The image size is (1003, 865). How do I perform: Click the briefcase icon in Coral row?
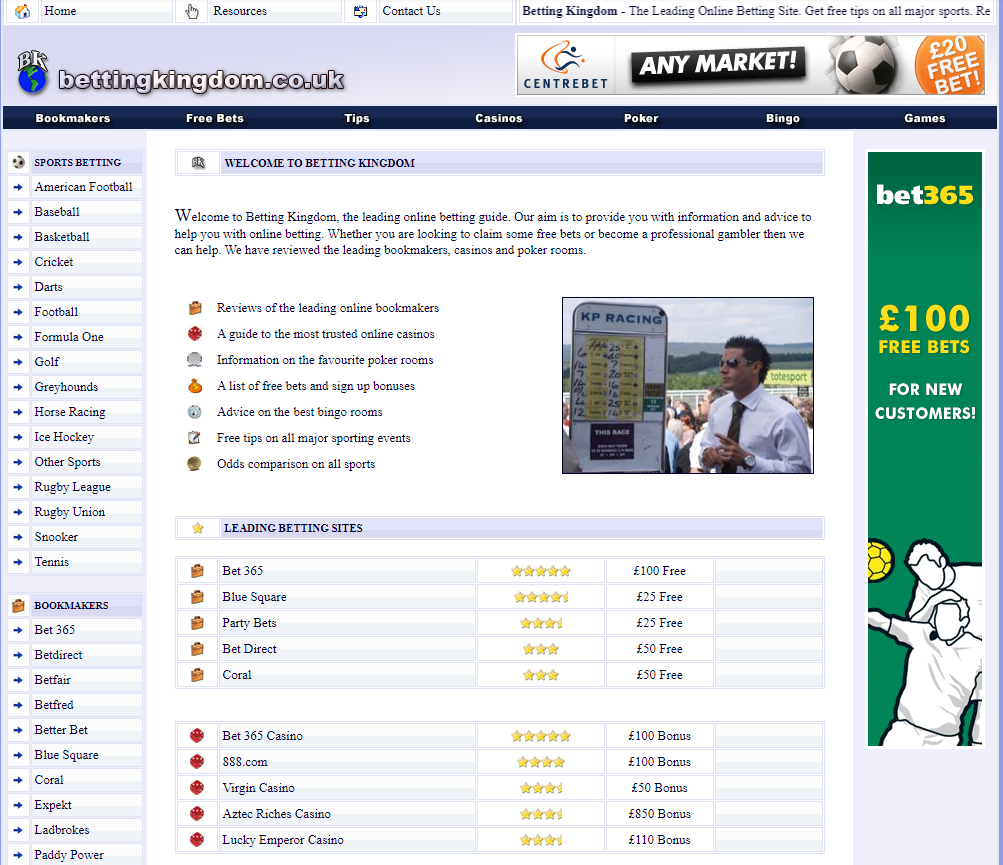197,675
